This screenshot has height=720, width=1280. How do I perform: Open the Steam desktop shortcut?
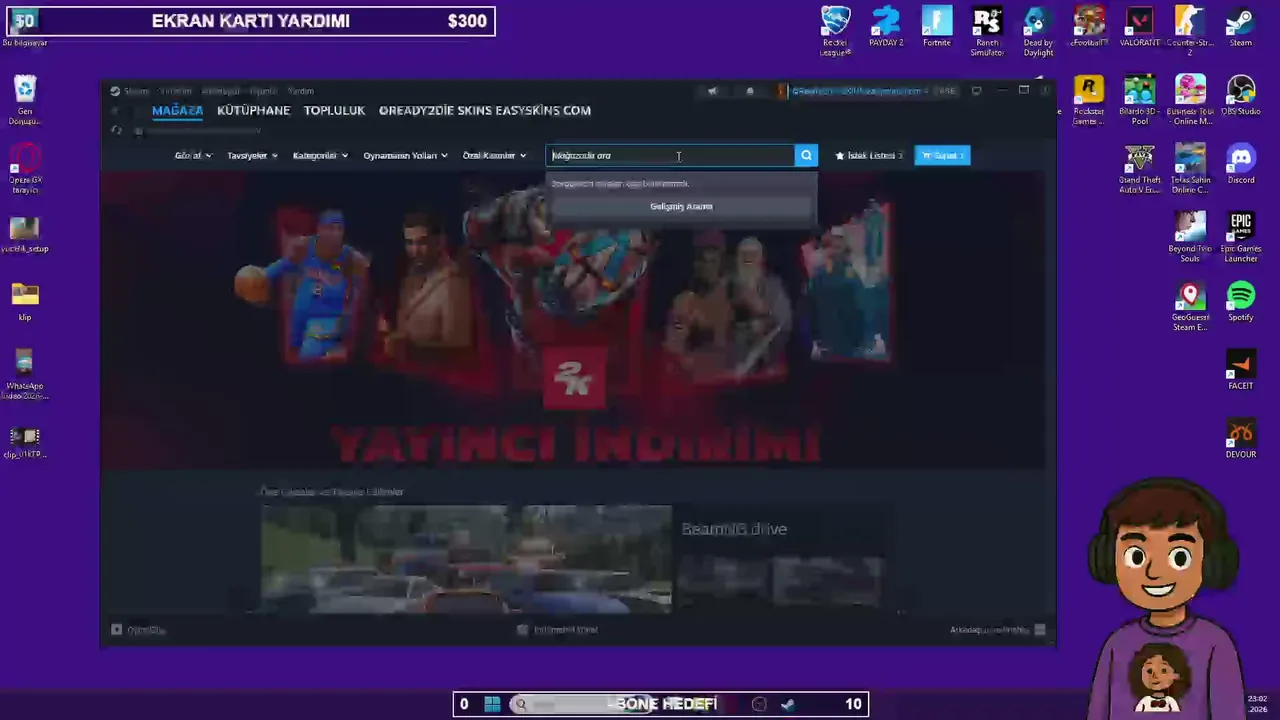coord(1241,28)
